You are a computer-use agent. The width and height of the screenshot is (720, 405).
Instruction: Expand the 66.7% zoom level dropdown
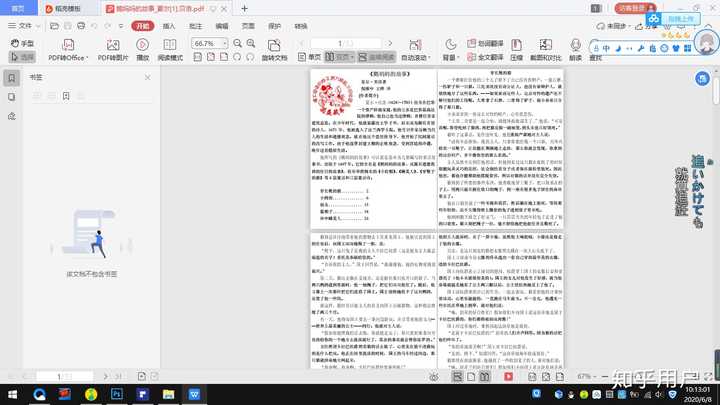225,44
